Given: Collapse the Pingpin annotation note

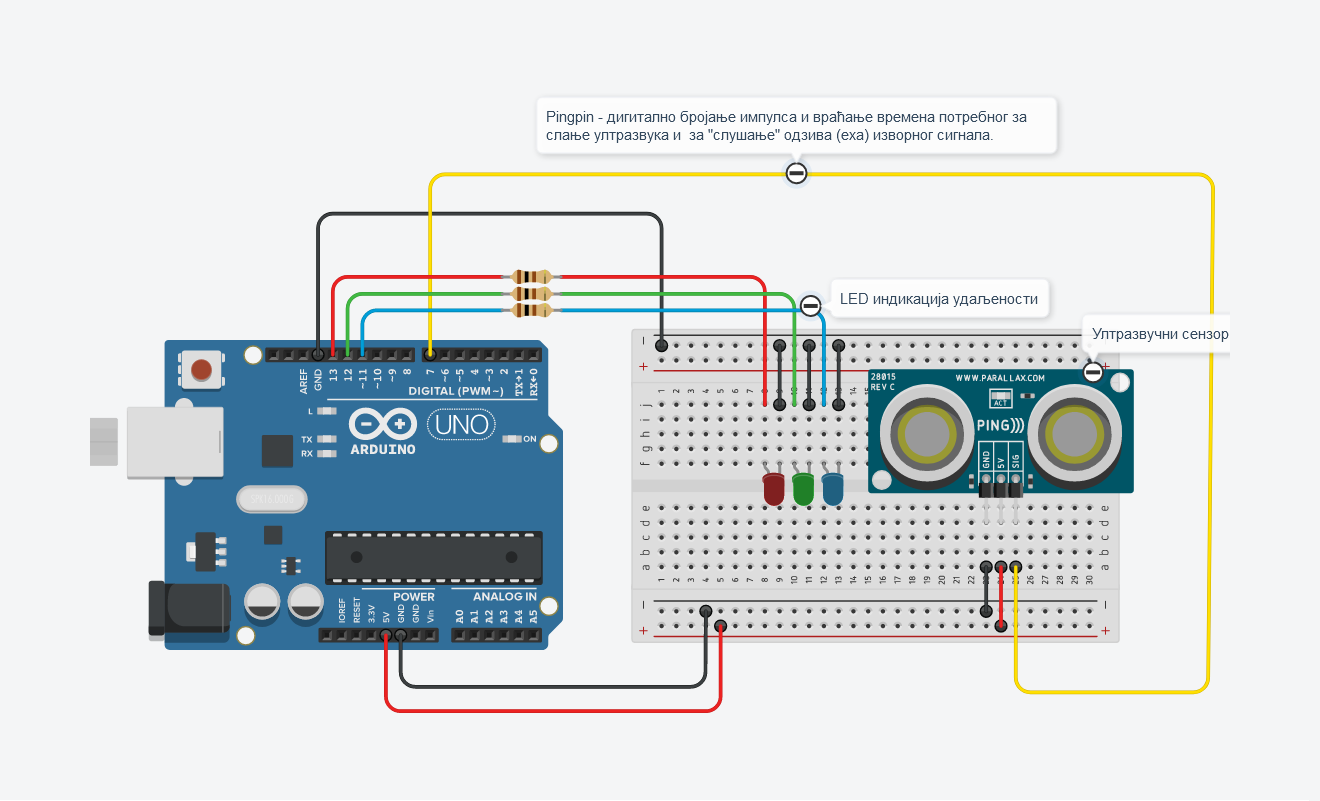Looking at the screenshot, I should (x=796, y=173).
